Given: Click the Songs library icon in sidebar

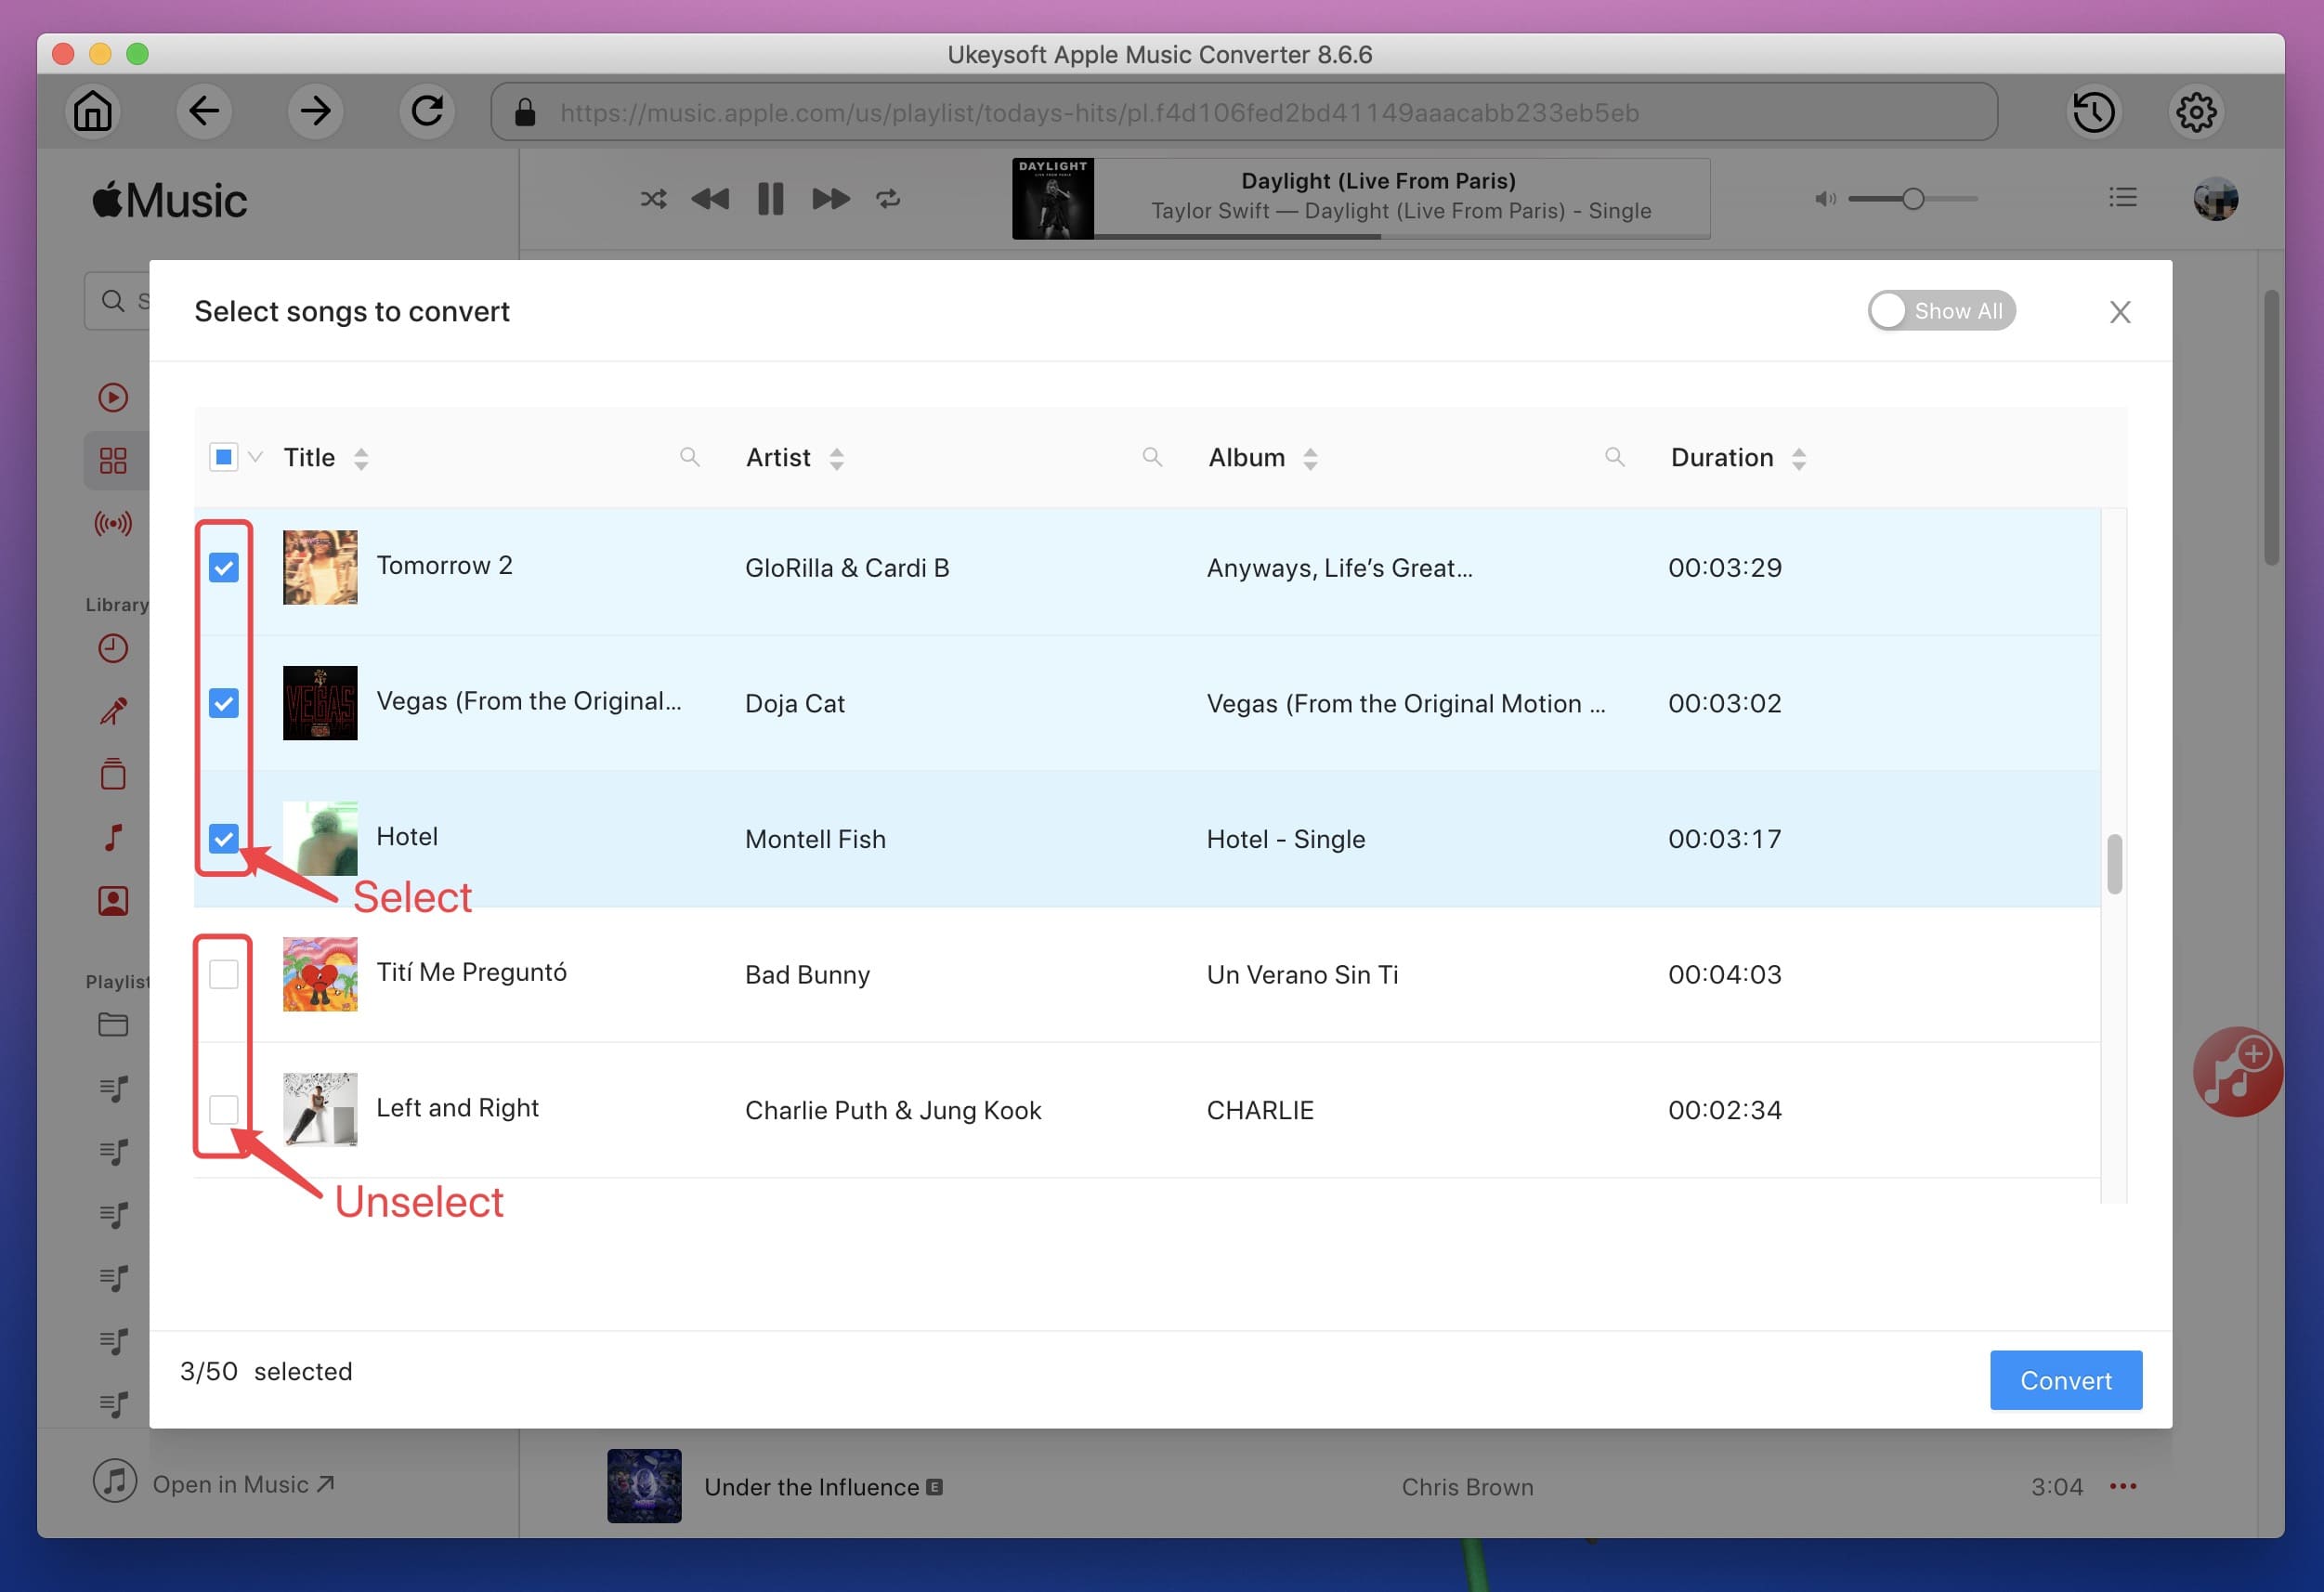Looking at the screenshot, I should (x=111, y=835).
